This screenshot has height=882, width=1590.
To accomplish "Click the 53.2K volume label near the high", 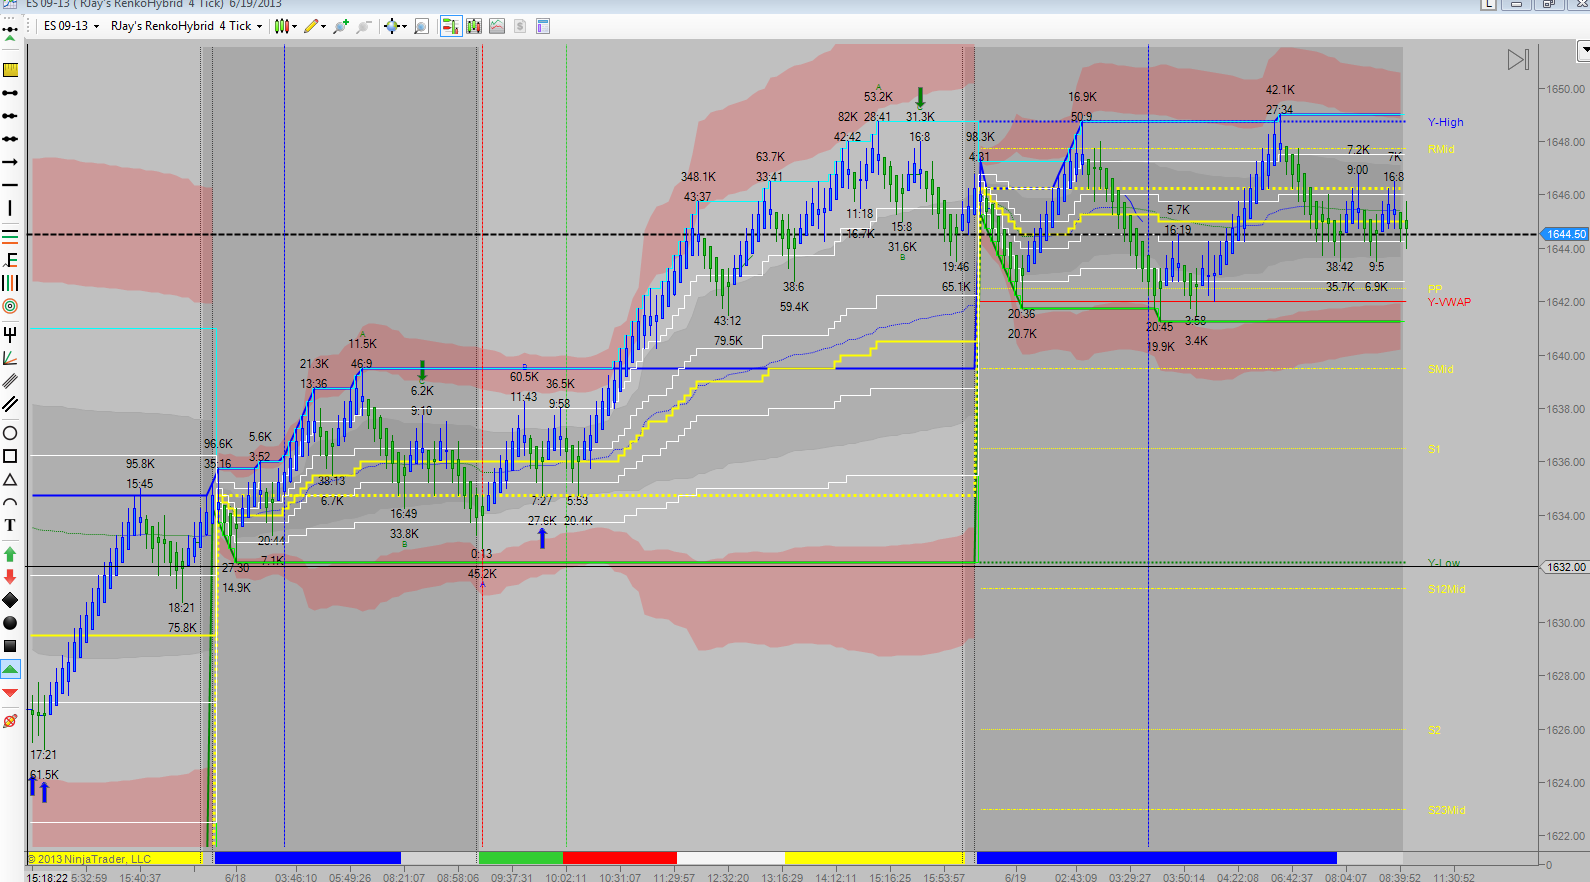I will point(878,97).
